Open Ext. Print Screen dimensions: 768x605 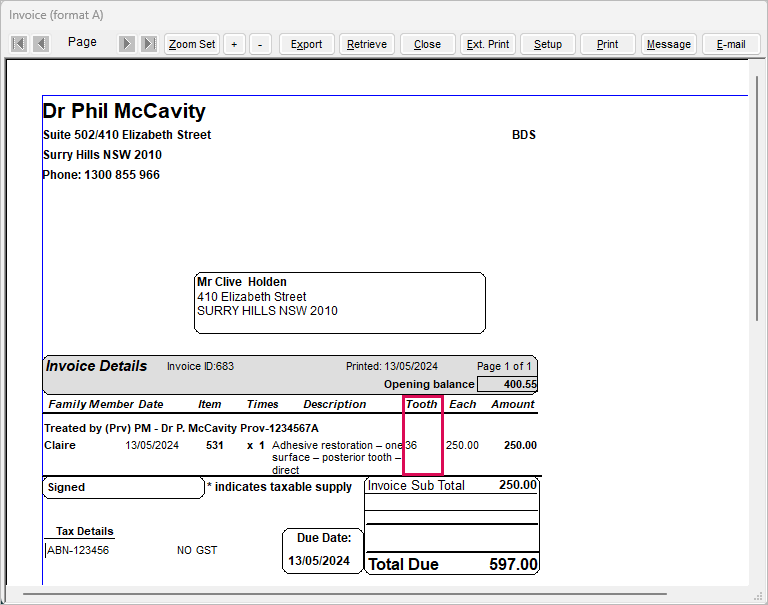click(x=488, y=44)
